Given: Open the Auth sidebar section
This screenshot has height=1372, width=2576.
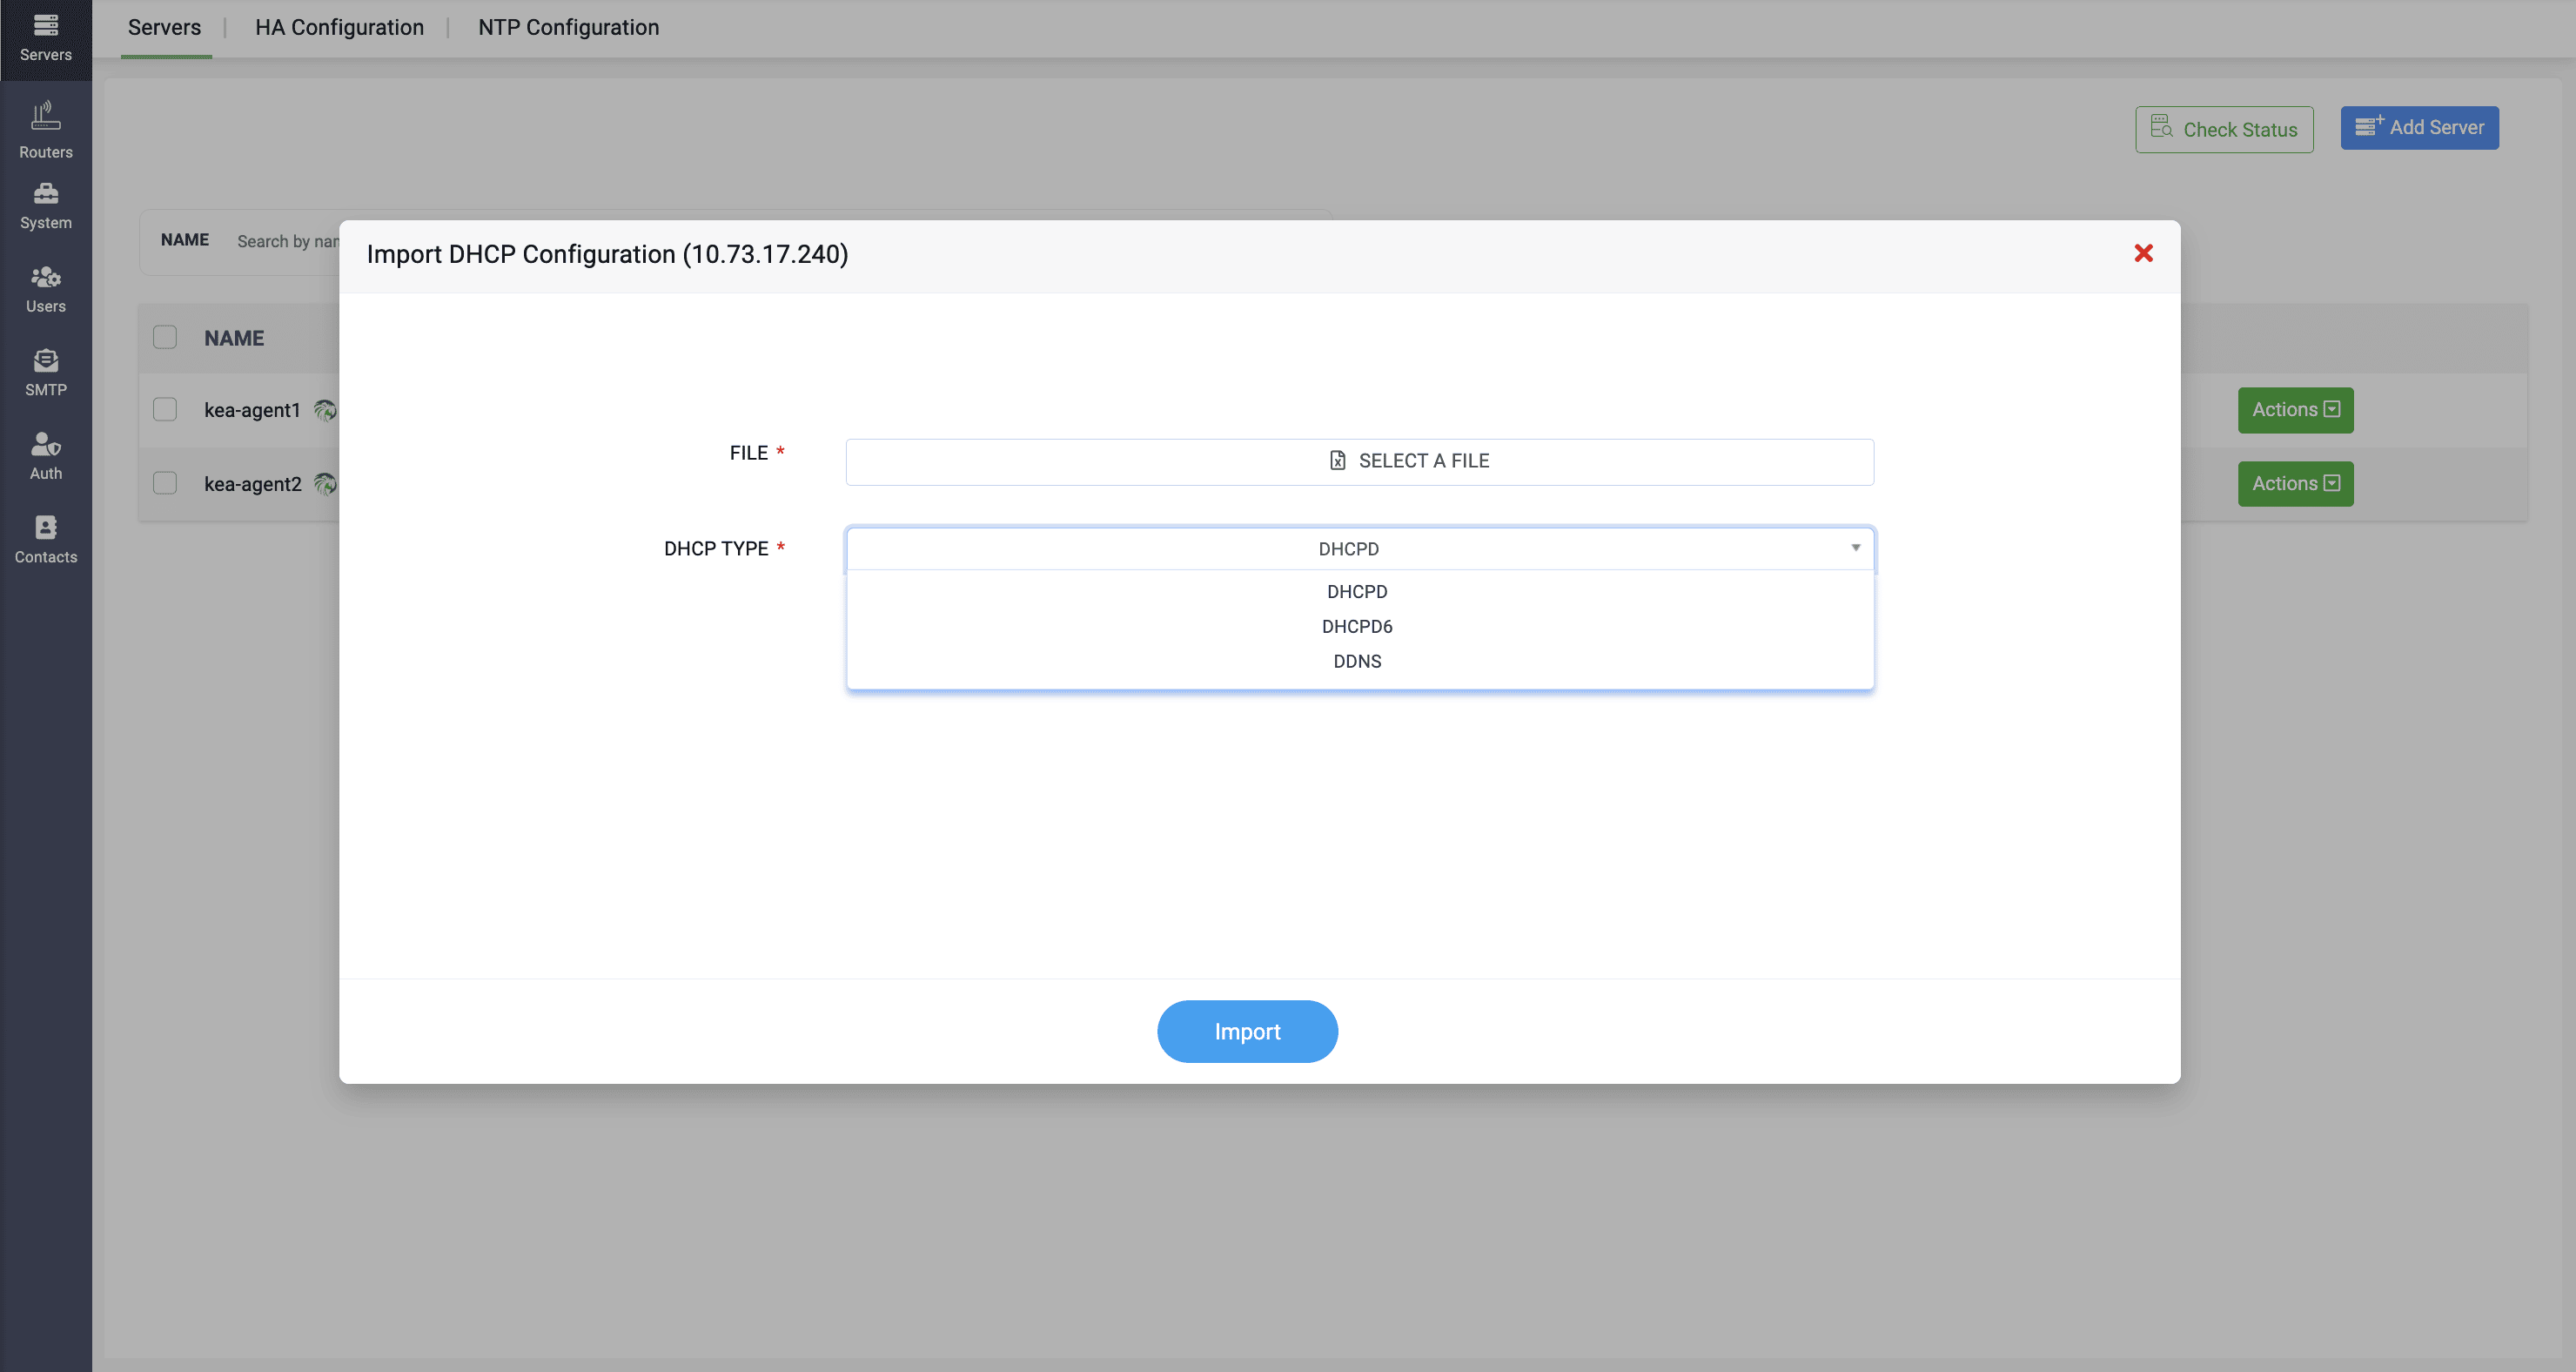Looking at the screenshot, I should pyautogui.click(x=46, y=457).
